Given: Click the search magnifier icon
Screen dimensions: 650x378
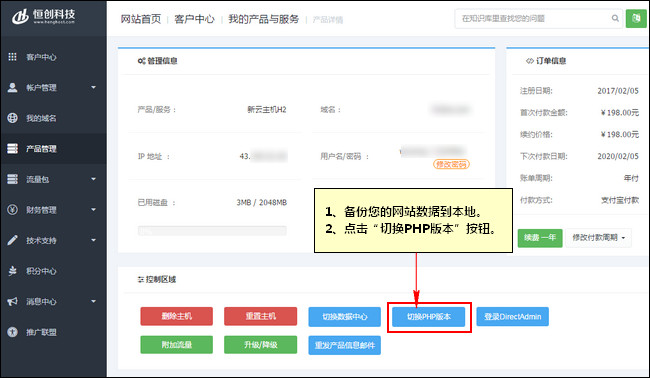Looking at the screenshot, I should click(615, 18).
